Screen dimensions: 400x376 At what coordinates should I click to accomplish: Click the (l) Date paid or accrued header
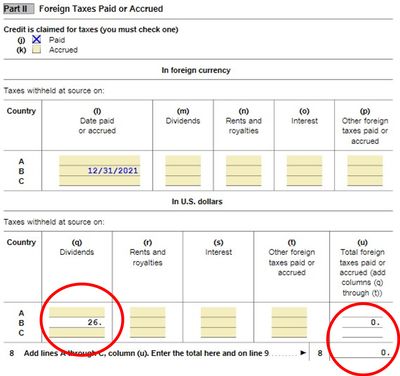click(97, 121)
